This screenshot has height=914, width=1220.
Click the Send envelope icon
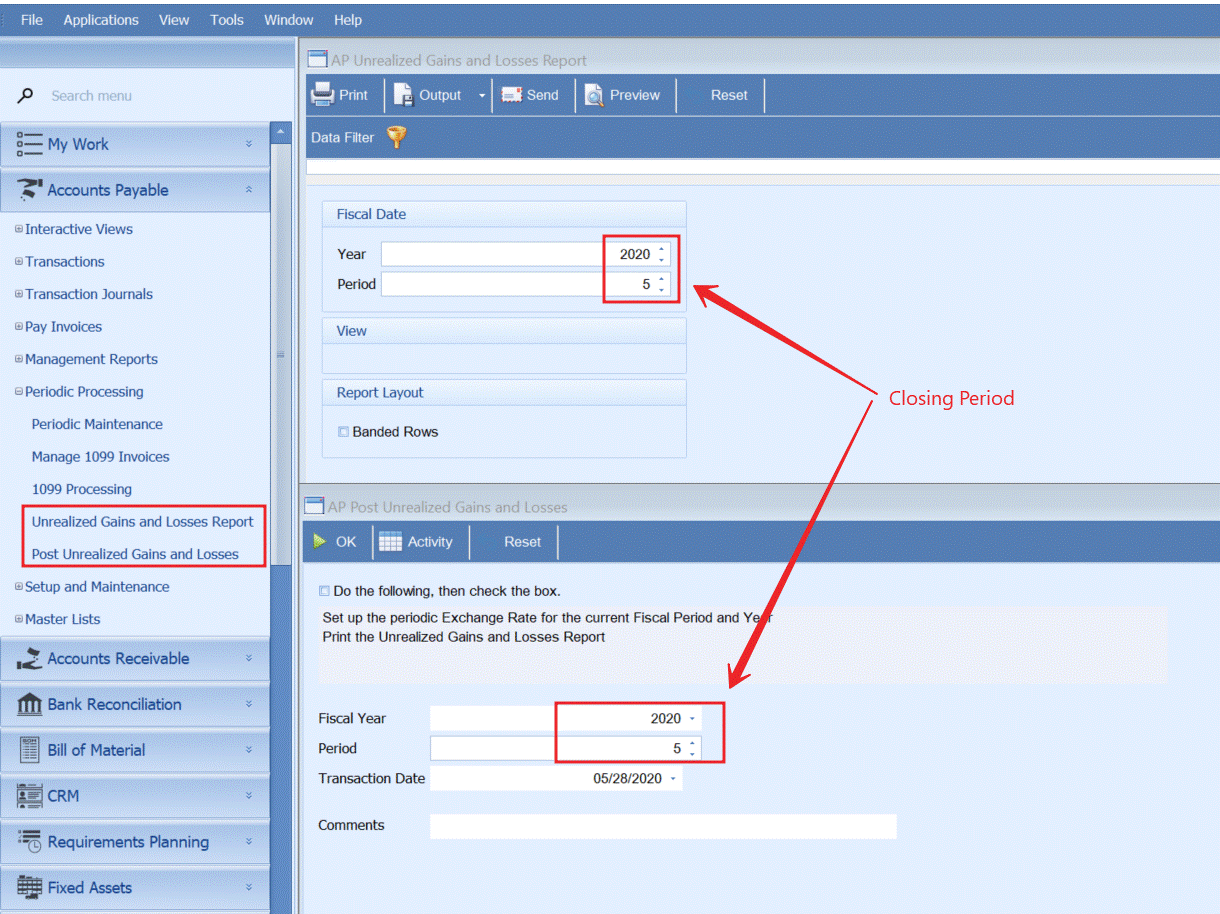pos(512,95)
